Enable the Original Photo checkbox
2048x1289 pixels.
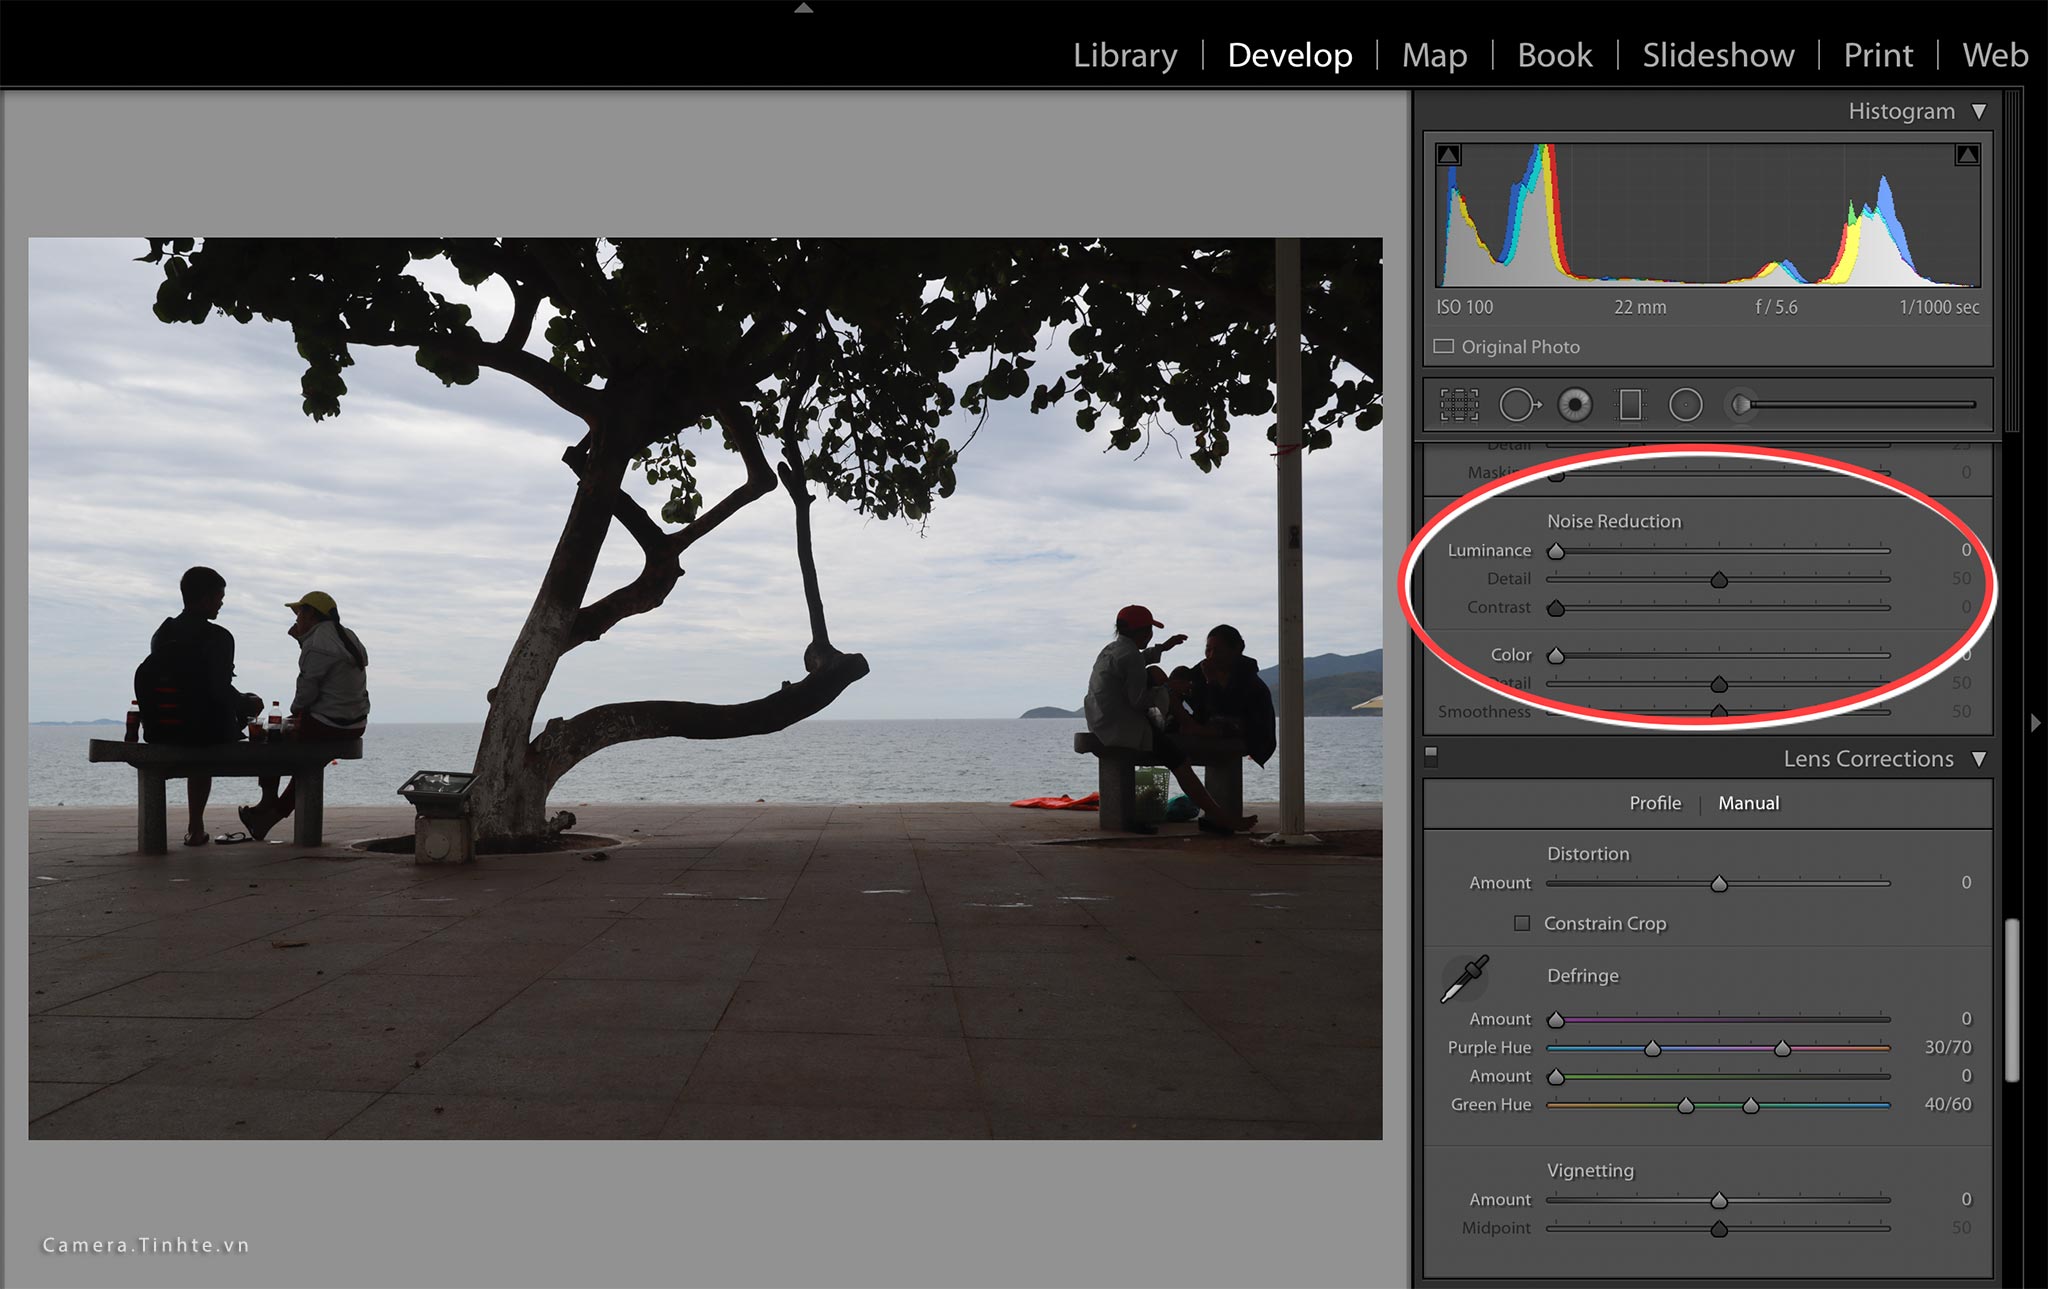point(1444,347)
